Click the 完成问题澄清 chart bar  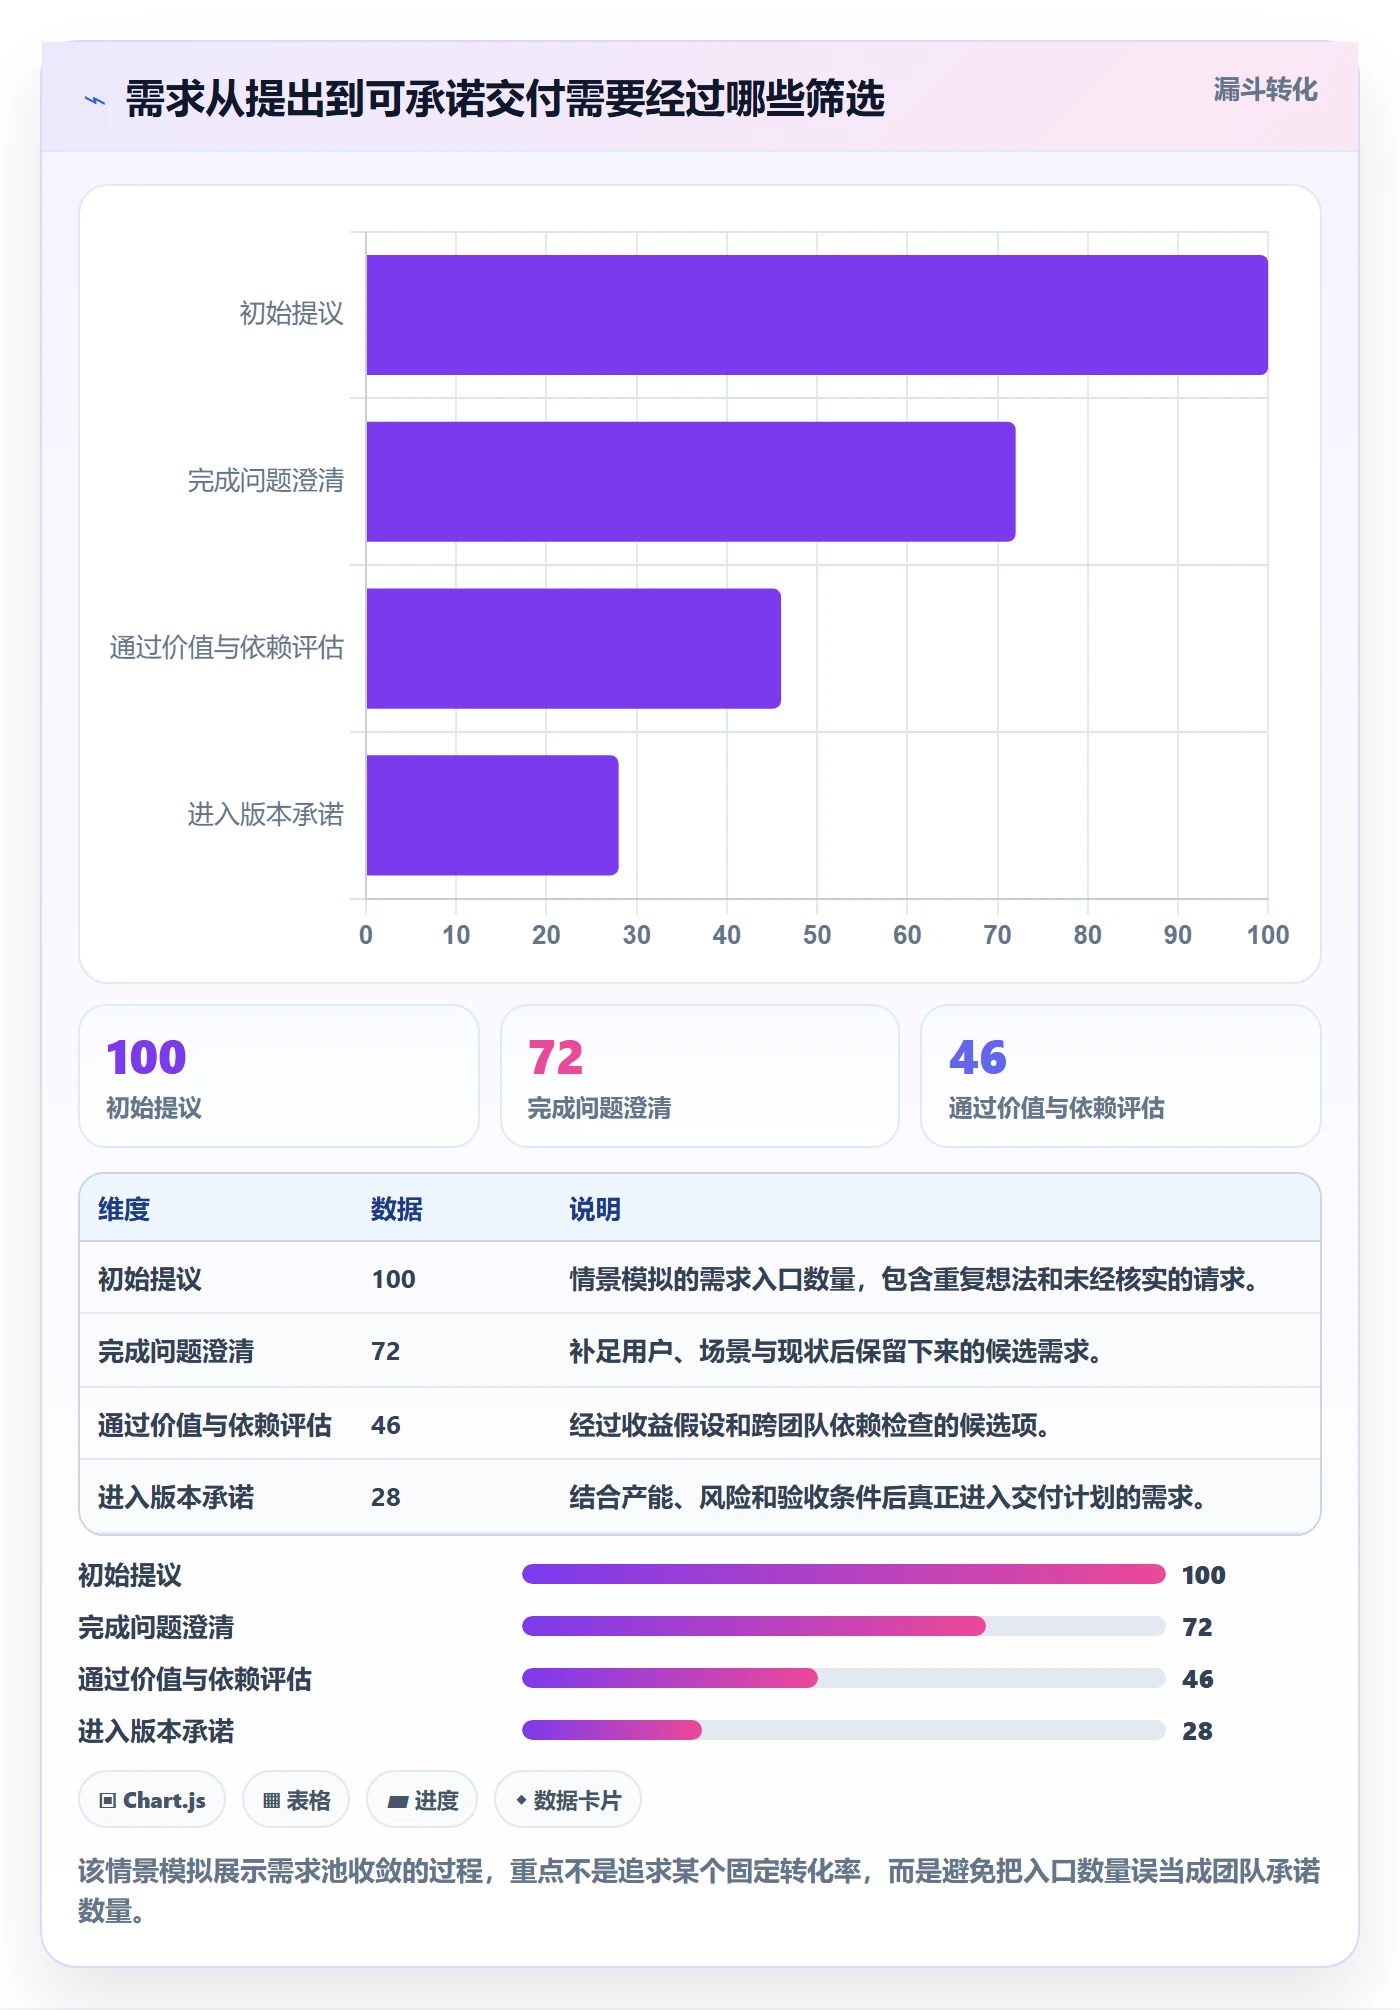click(691, 482)
